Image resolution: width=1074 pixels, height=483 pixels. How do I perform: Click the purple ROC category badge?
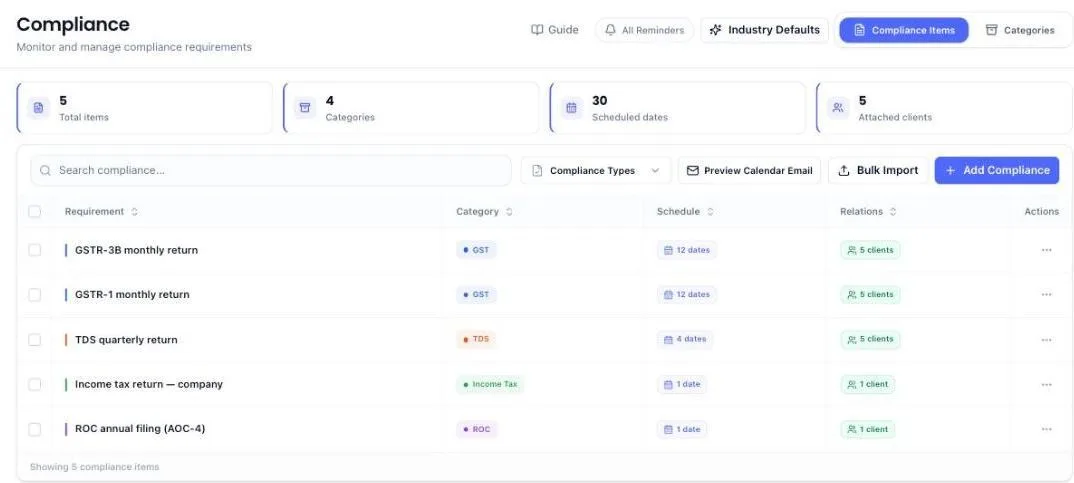(x=477, y=430)
